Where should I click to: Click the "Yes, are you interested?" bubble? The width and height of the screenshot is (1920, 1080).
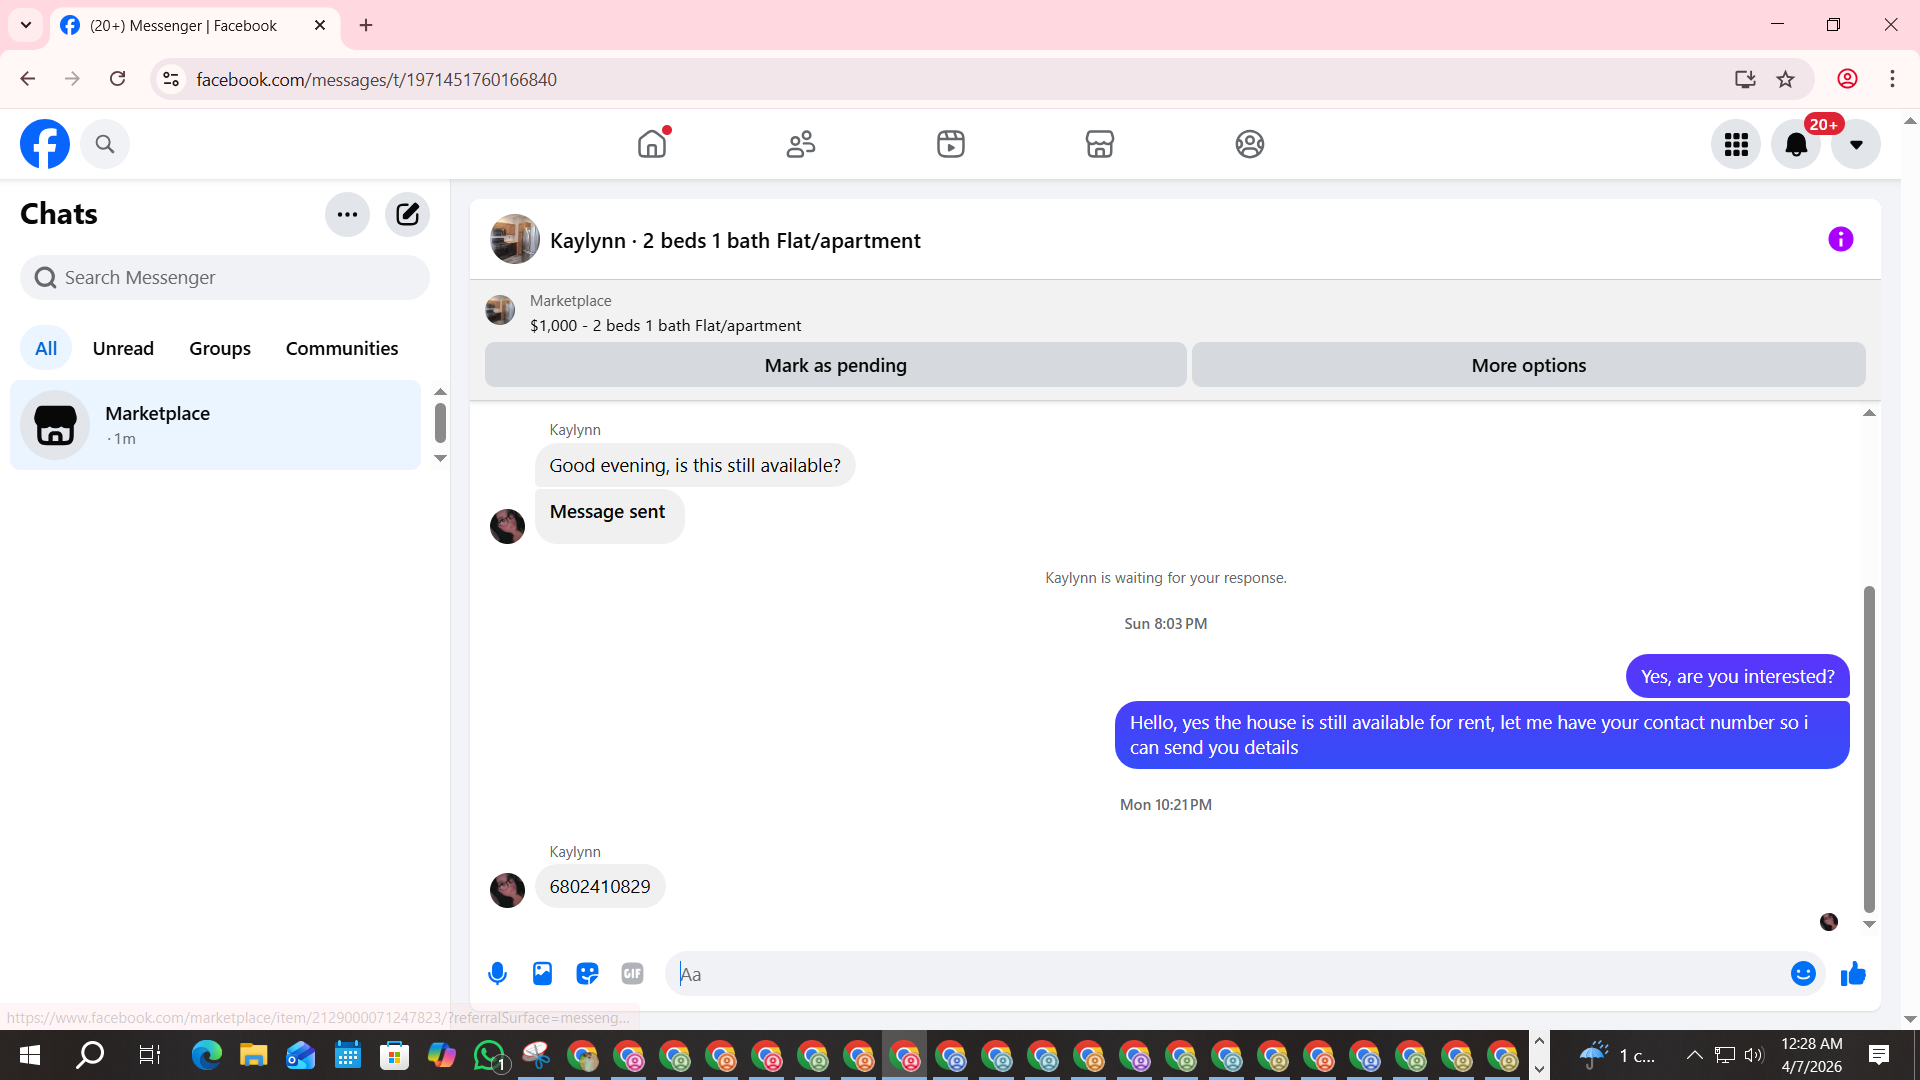tap(1738, 677)
